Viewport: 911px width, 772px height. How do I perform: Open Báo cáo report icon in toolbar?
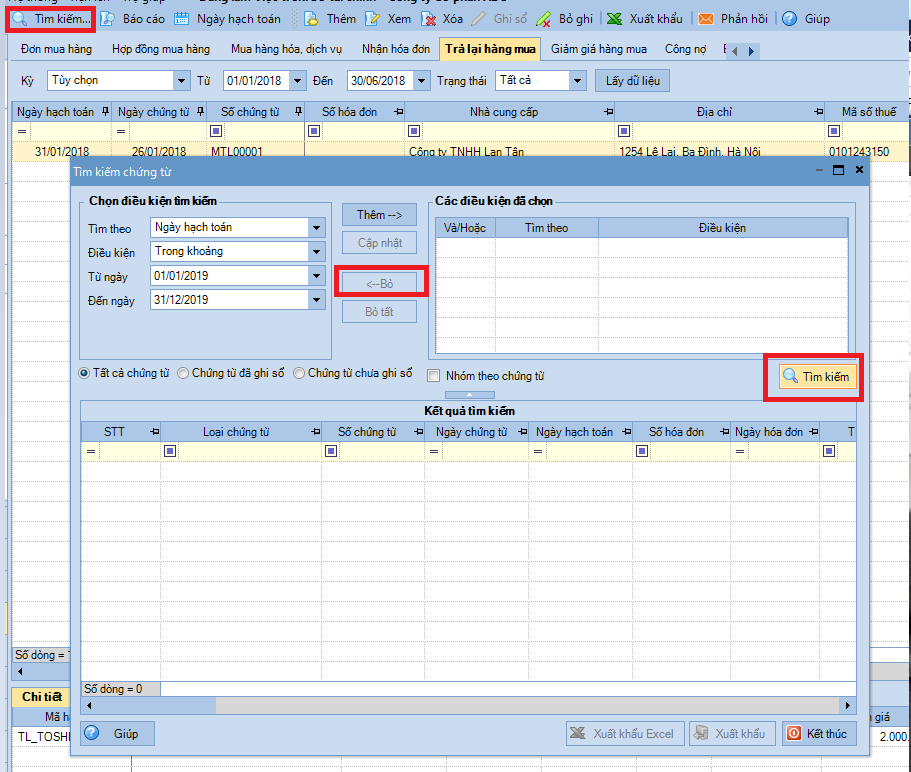[107, 19]
